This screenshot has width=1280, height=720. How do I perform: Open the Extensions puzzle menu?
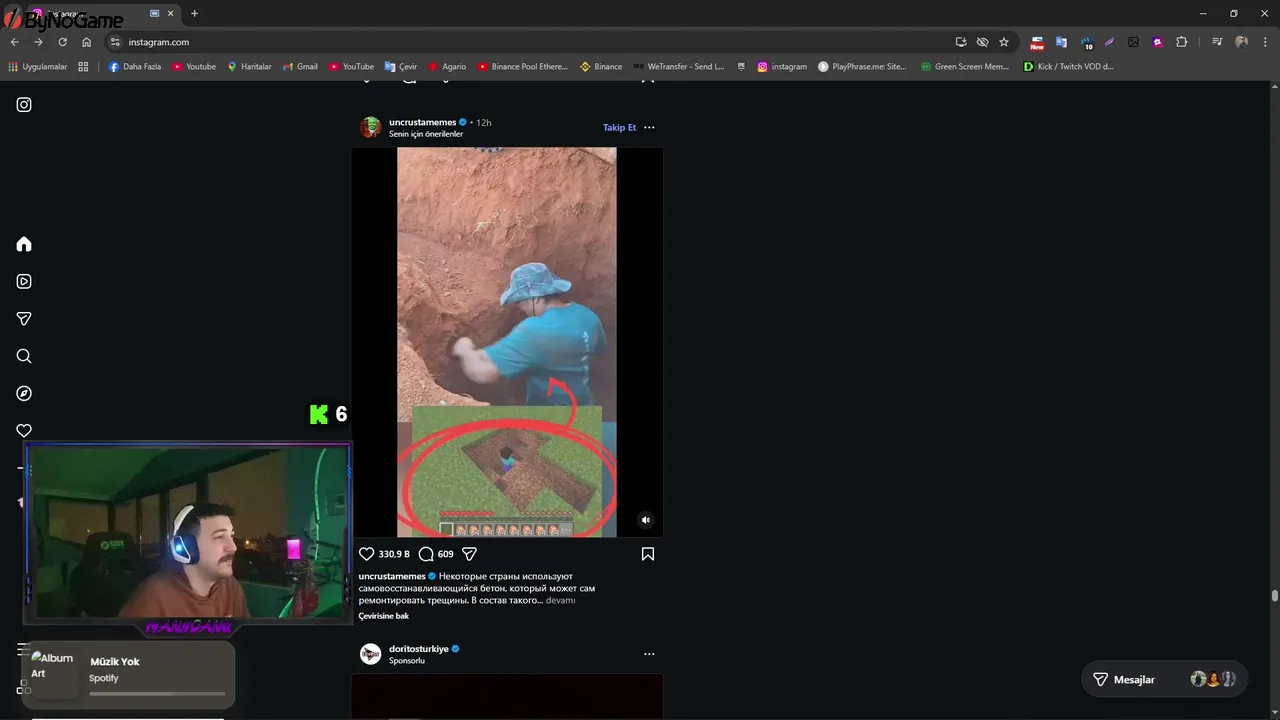[1182, 42]
